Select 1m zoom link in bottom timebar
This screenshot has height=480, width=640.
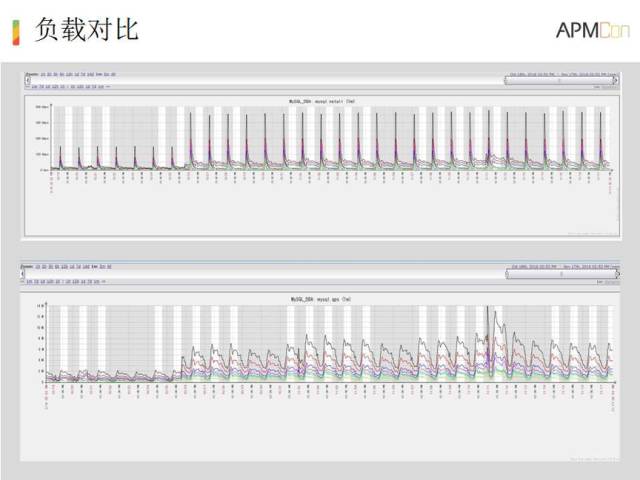click(94, 267)
